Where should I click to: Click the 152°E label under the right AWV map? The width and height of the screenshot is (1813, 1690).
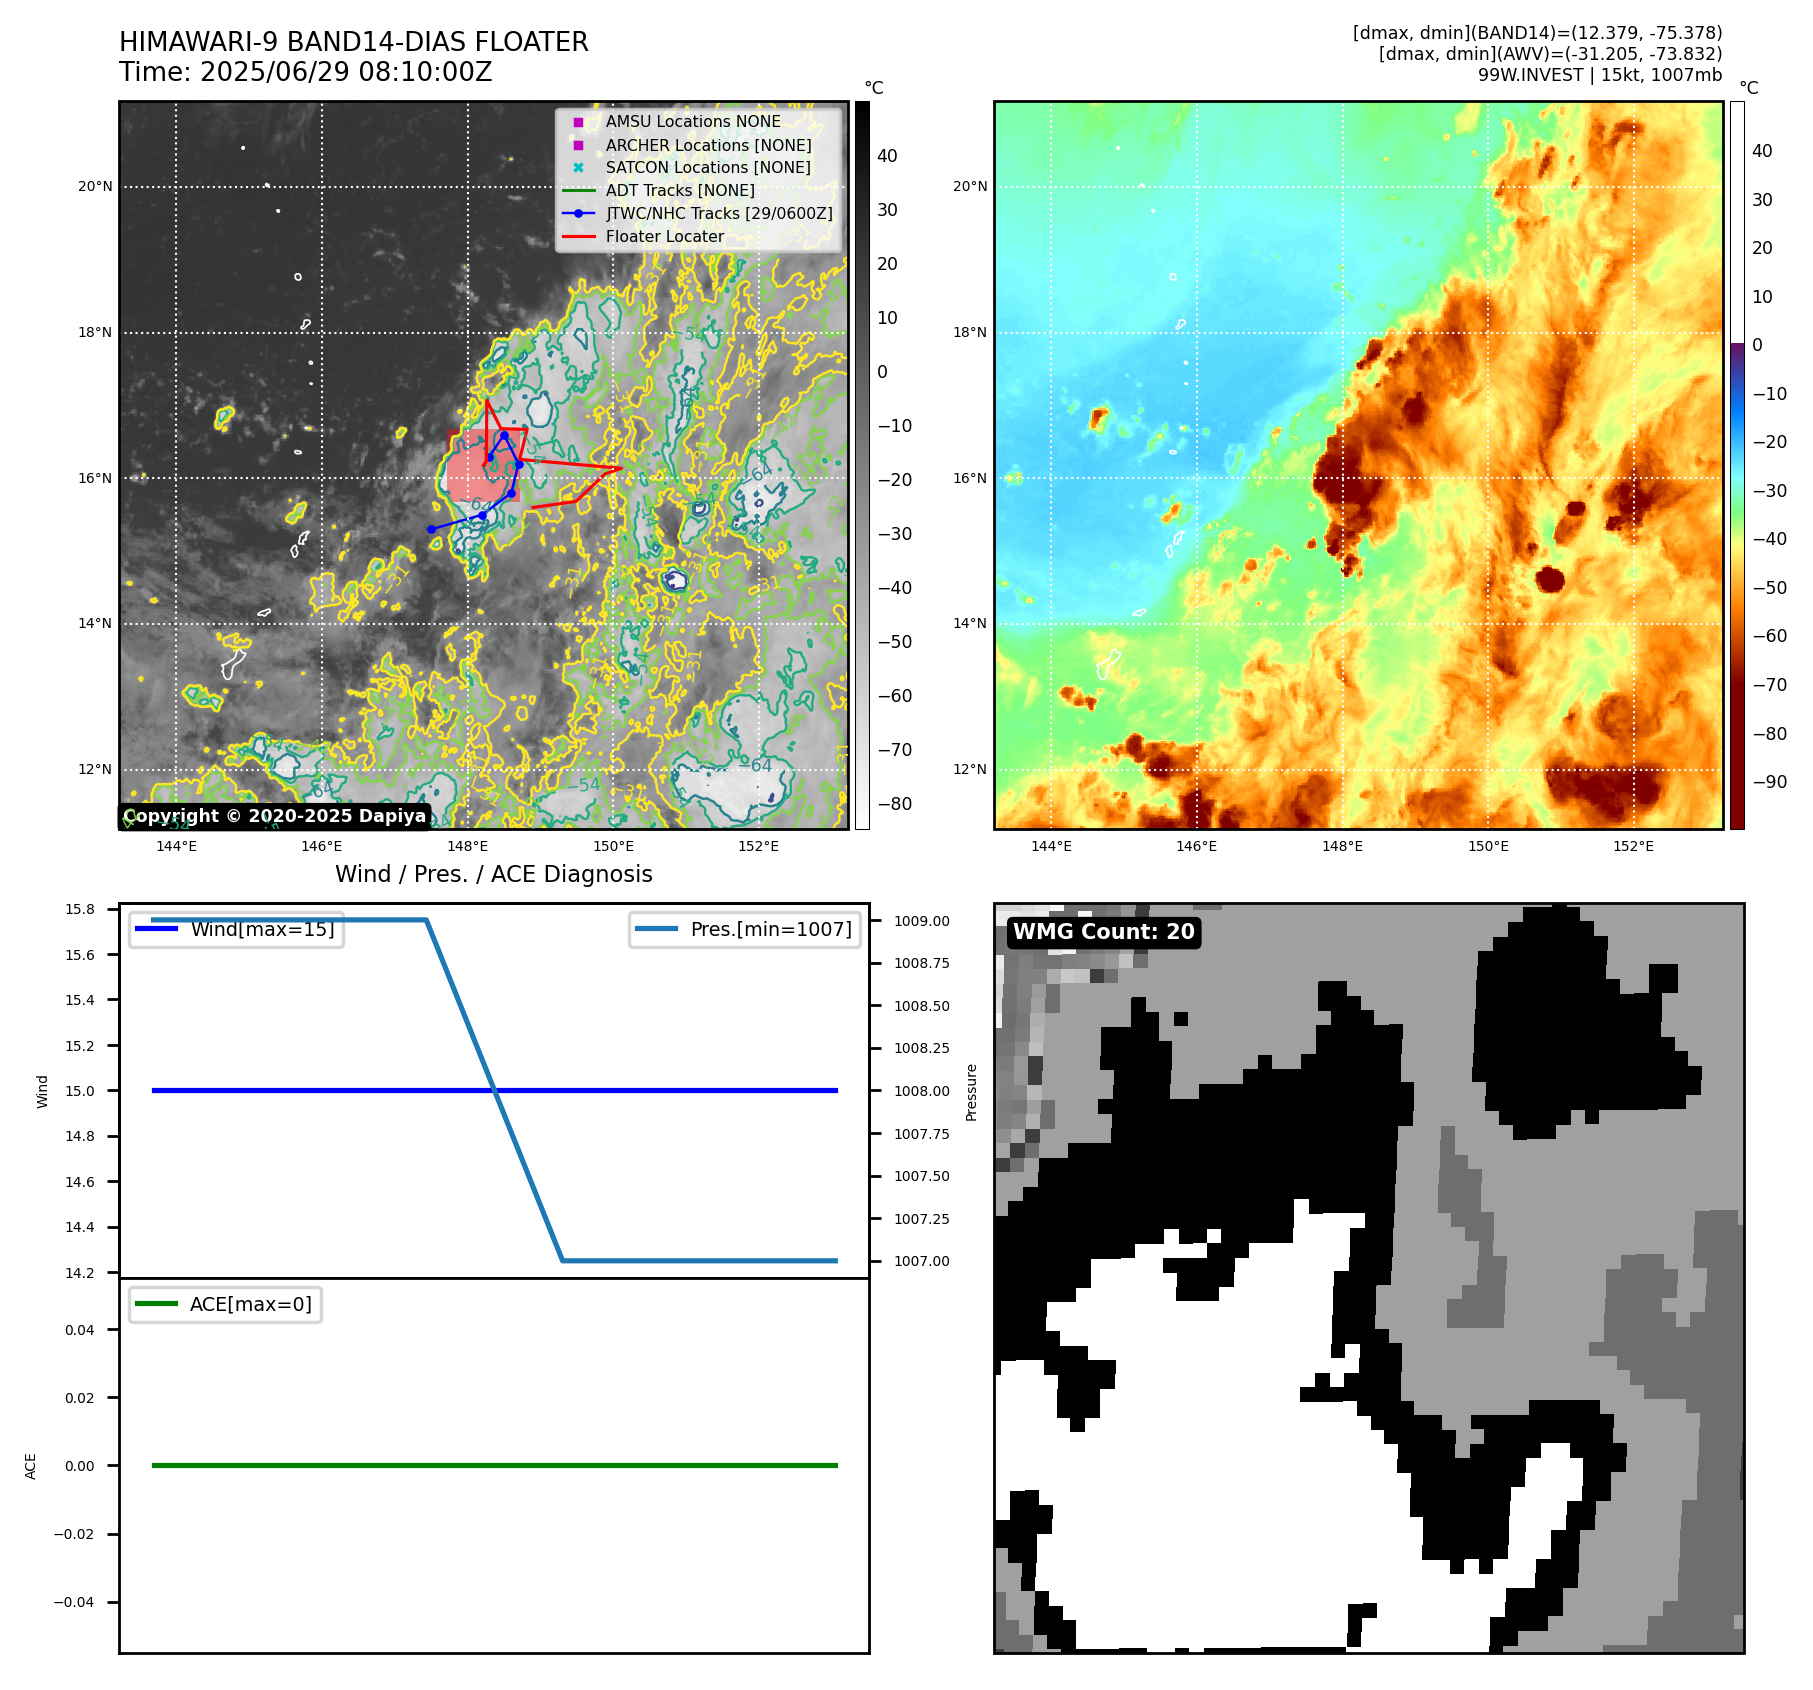click(1633, 846)
